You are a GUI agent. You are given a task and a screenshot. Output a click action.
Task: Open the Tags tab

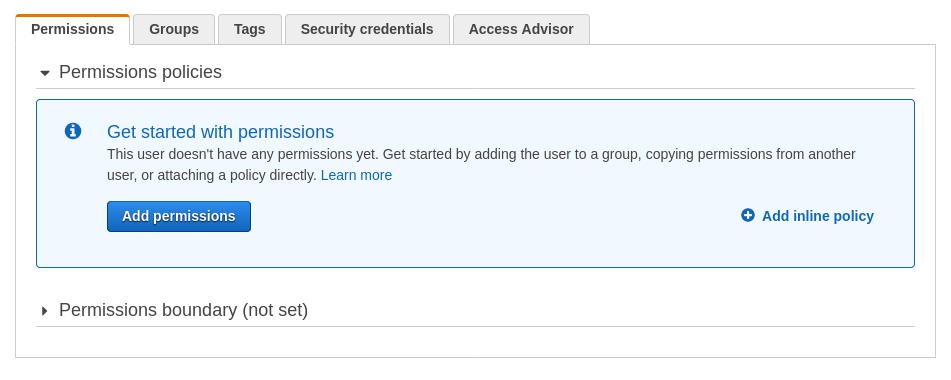(250, 29)
